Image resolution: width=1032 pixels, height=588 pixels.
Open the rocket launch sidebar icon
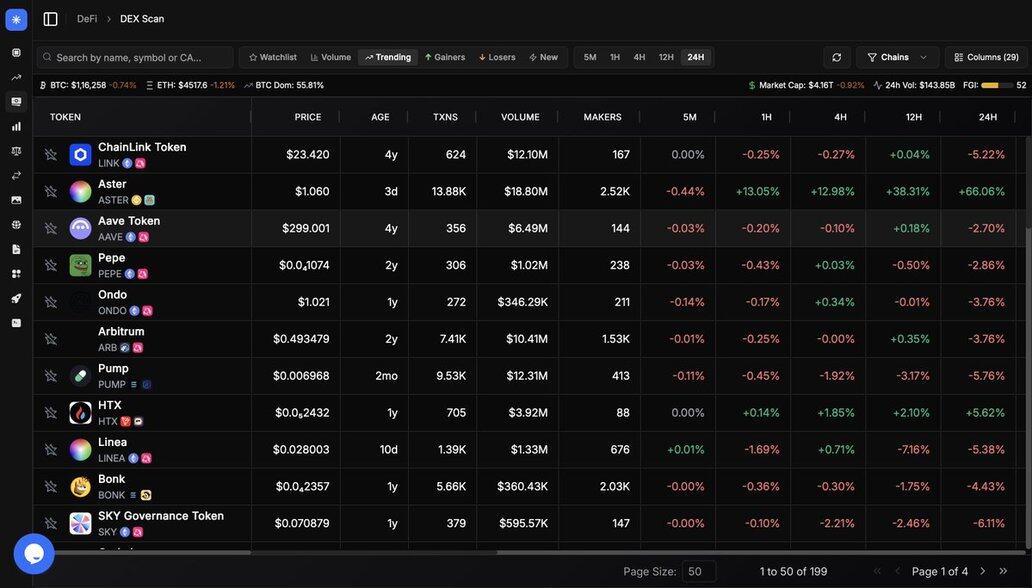[x=16, y=298]
